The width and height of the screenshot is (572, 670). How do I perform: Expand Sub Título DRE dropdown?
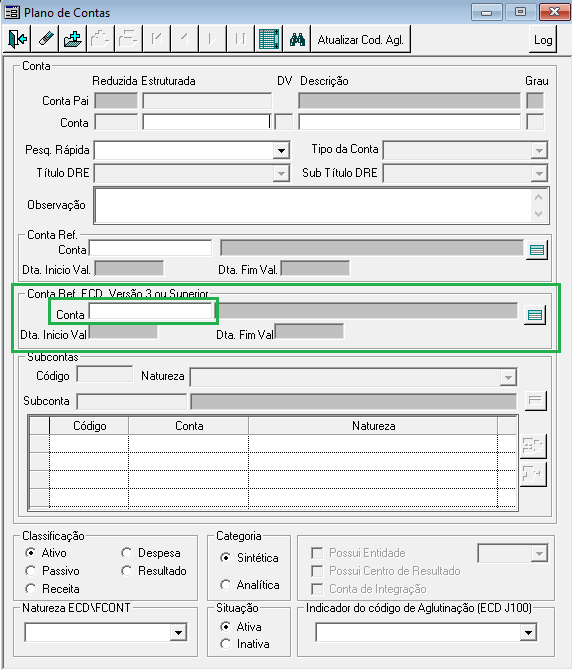[x=539, y=173]
